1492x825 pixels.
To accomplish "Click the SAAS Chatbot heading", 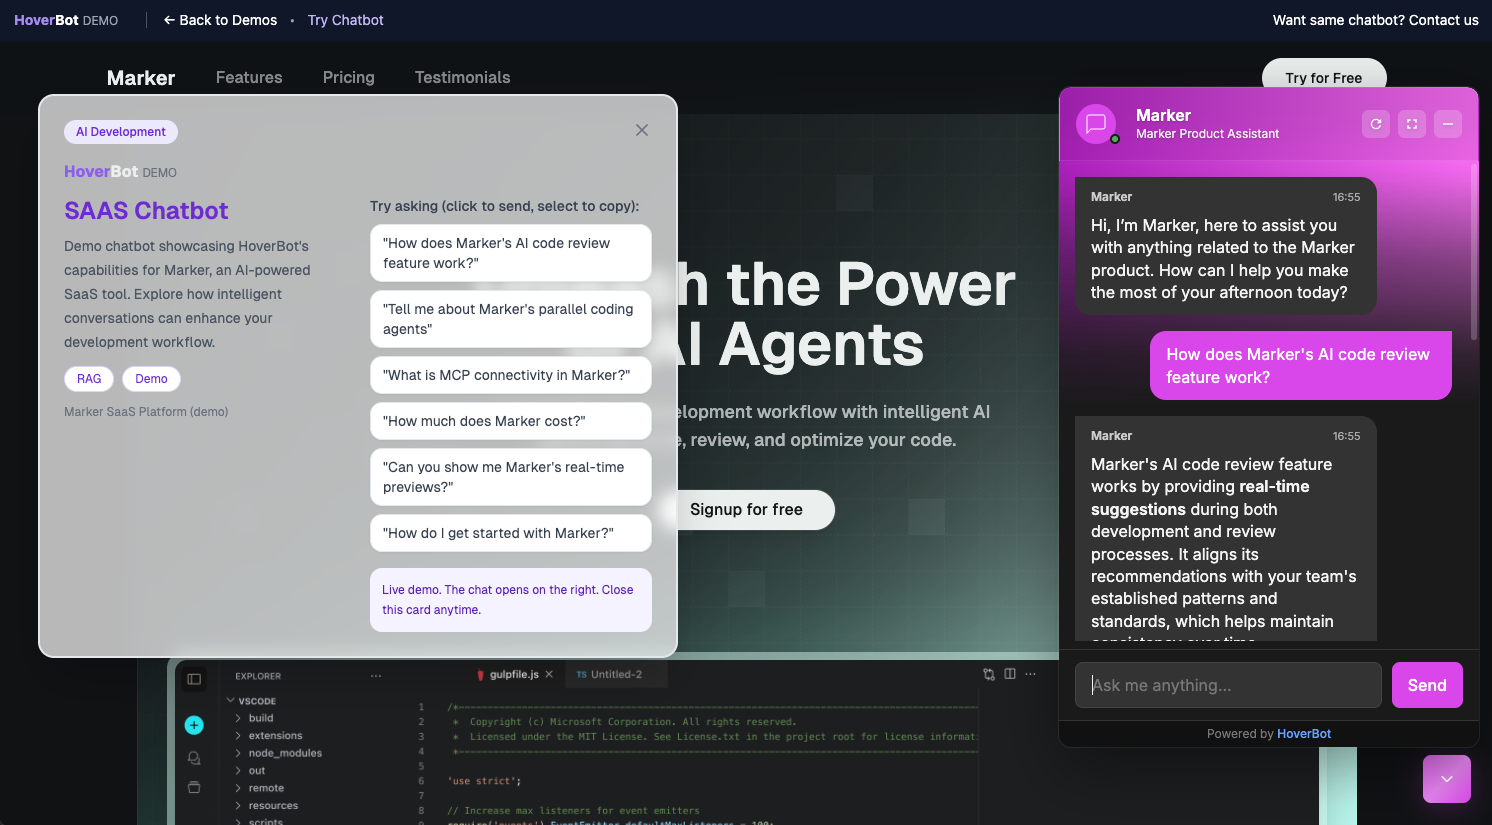I will point(146,211).
